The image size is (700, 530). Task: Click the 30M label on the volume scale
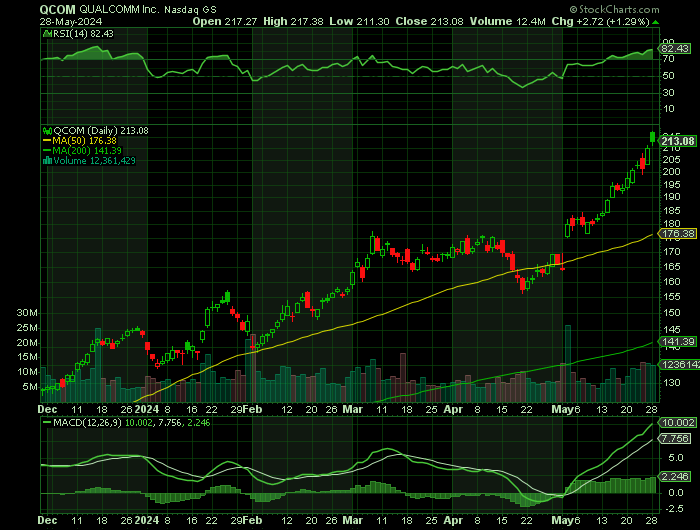(27, 313)
